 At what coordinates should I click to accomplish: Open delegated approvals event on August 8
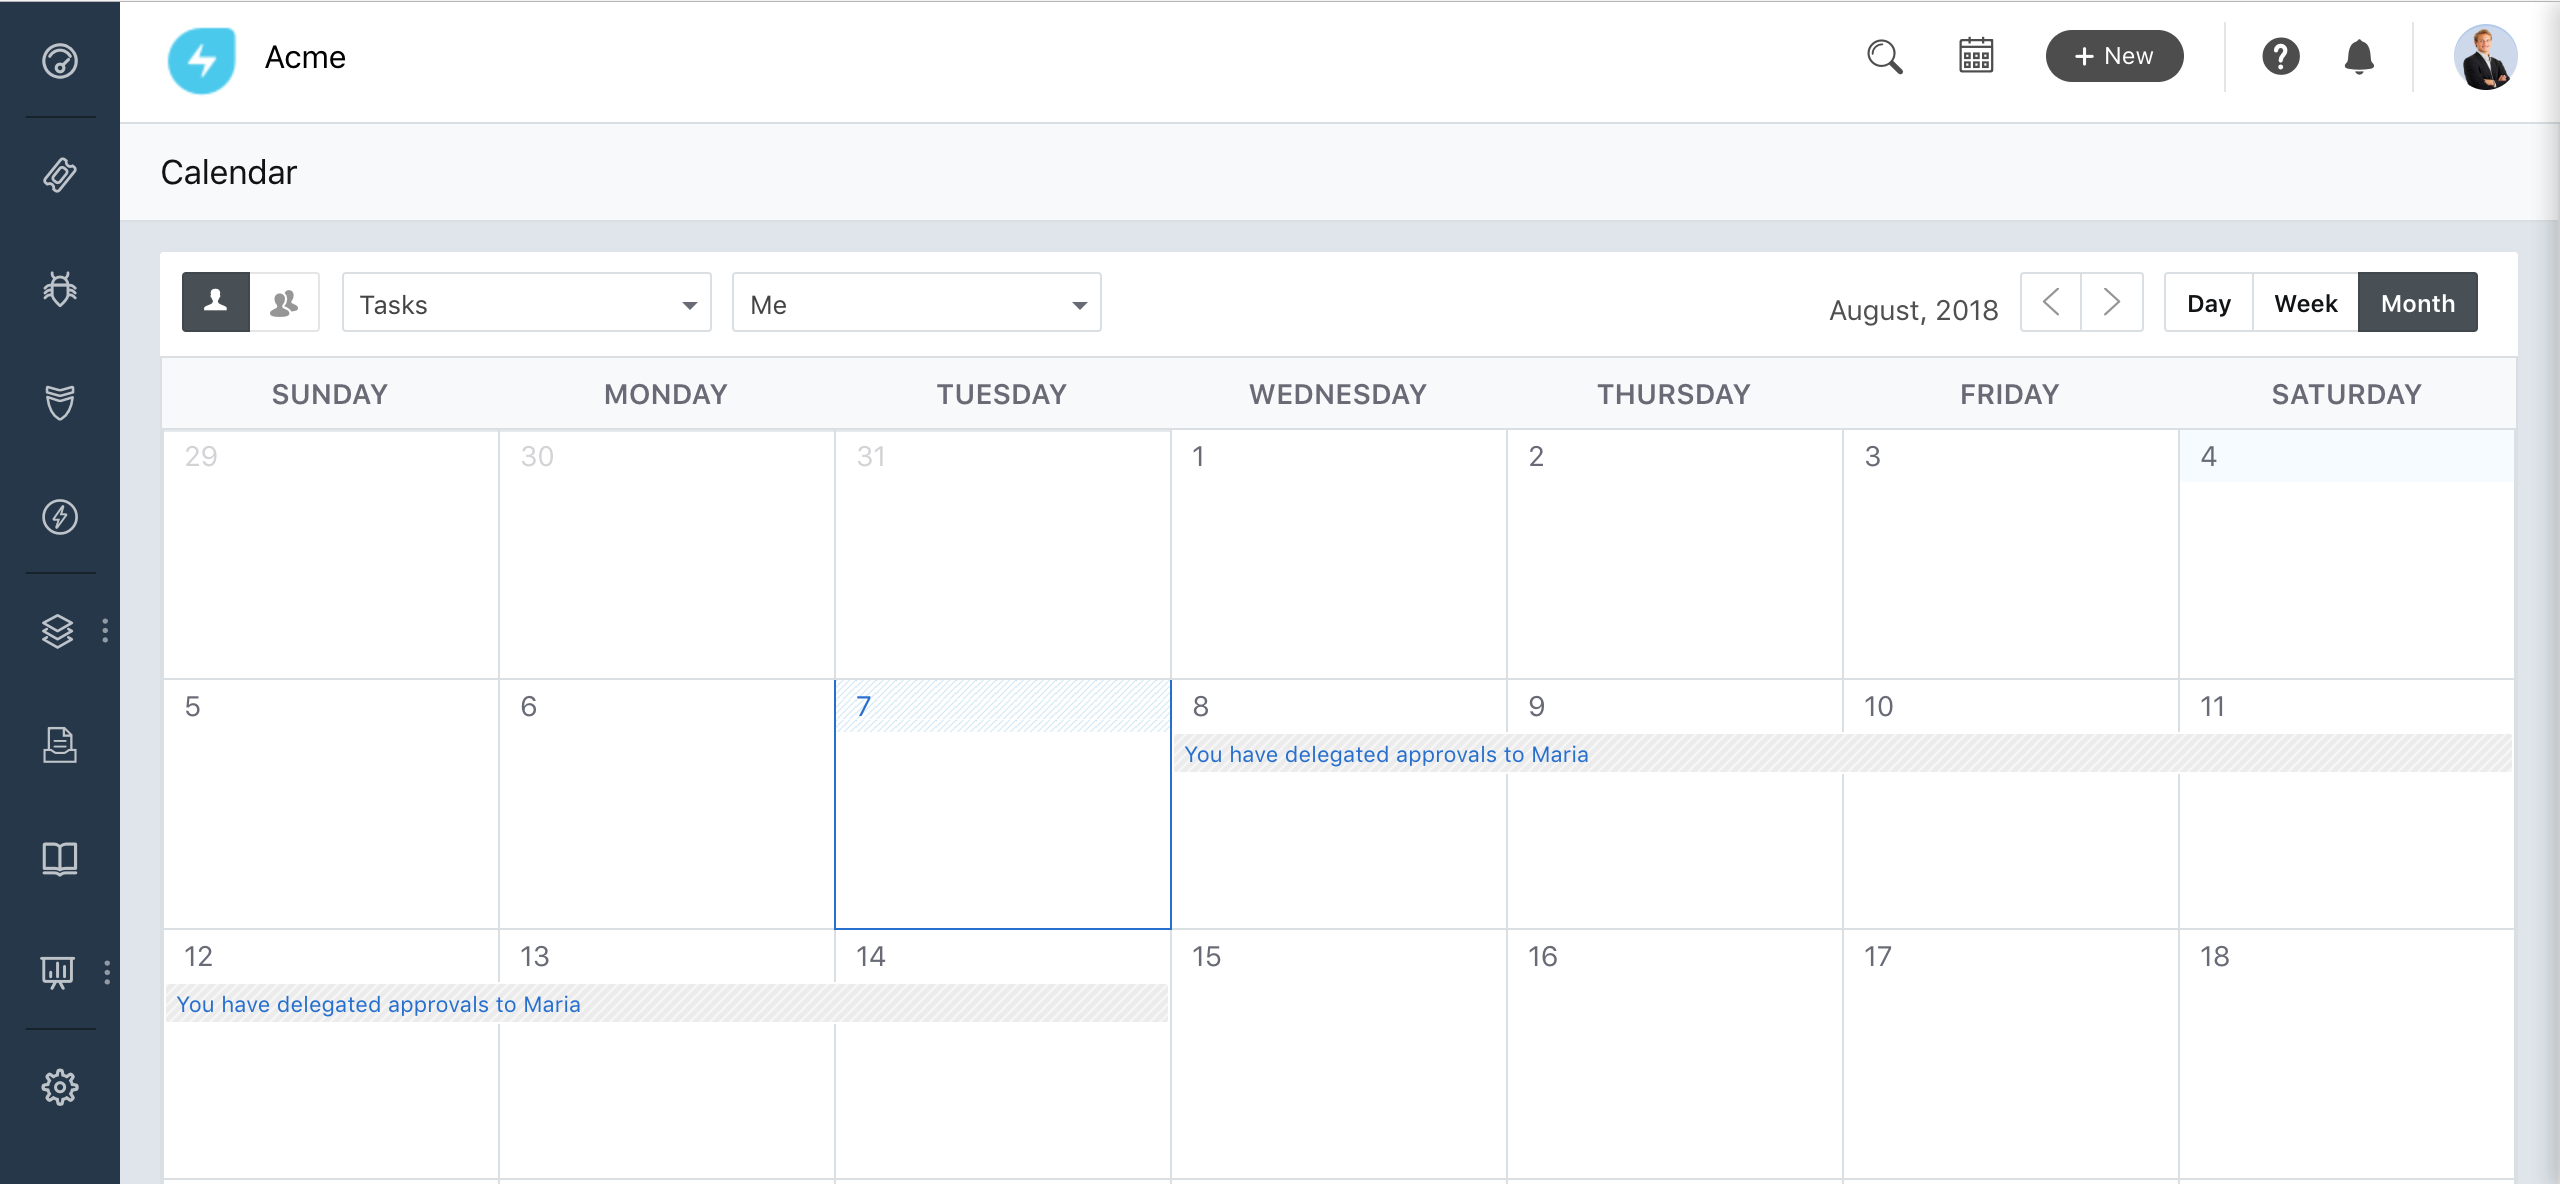[1386, 755]
